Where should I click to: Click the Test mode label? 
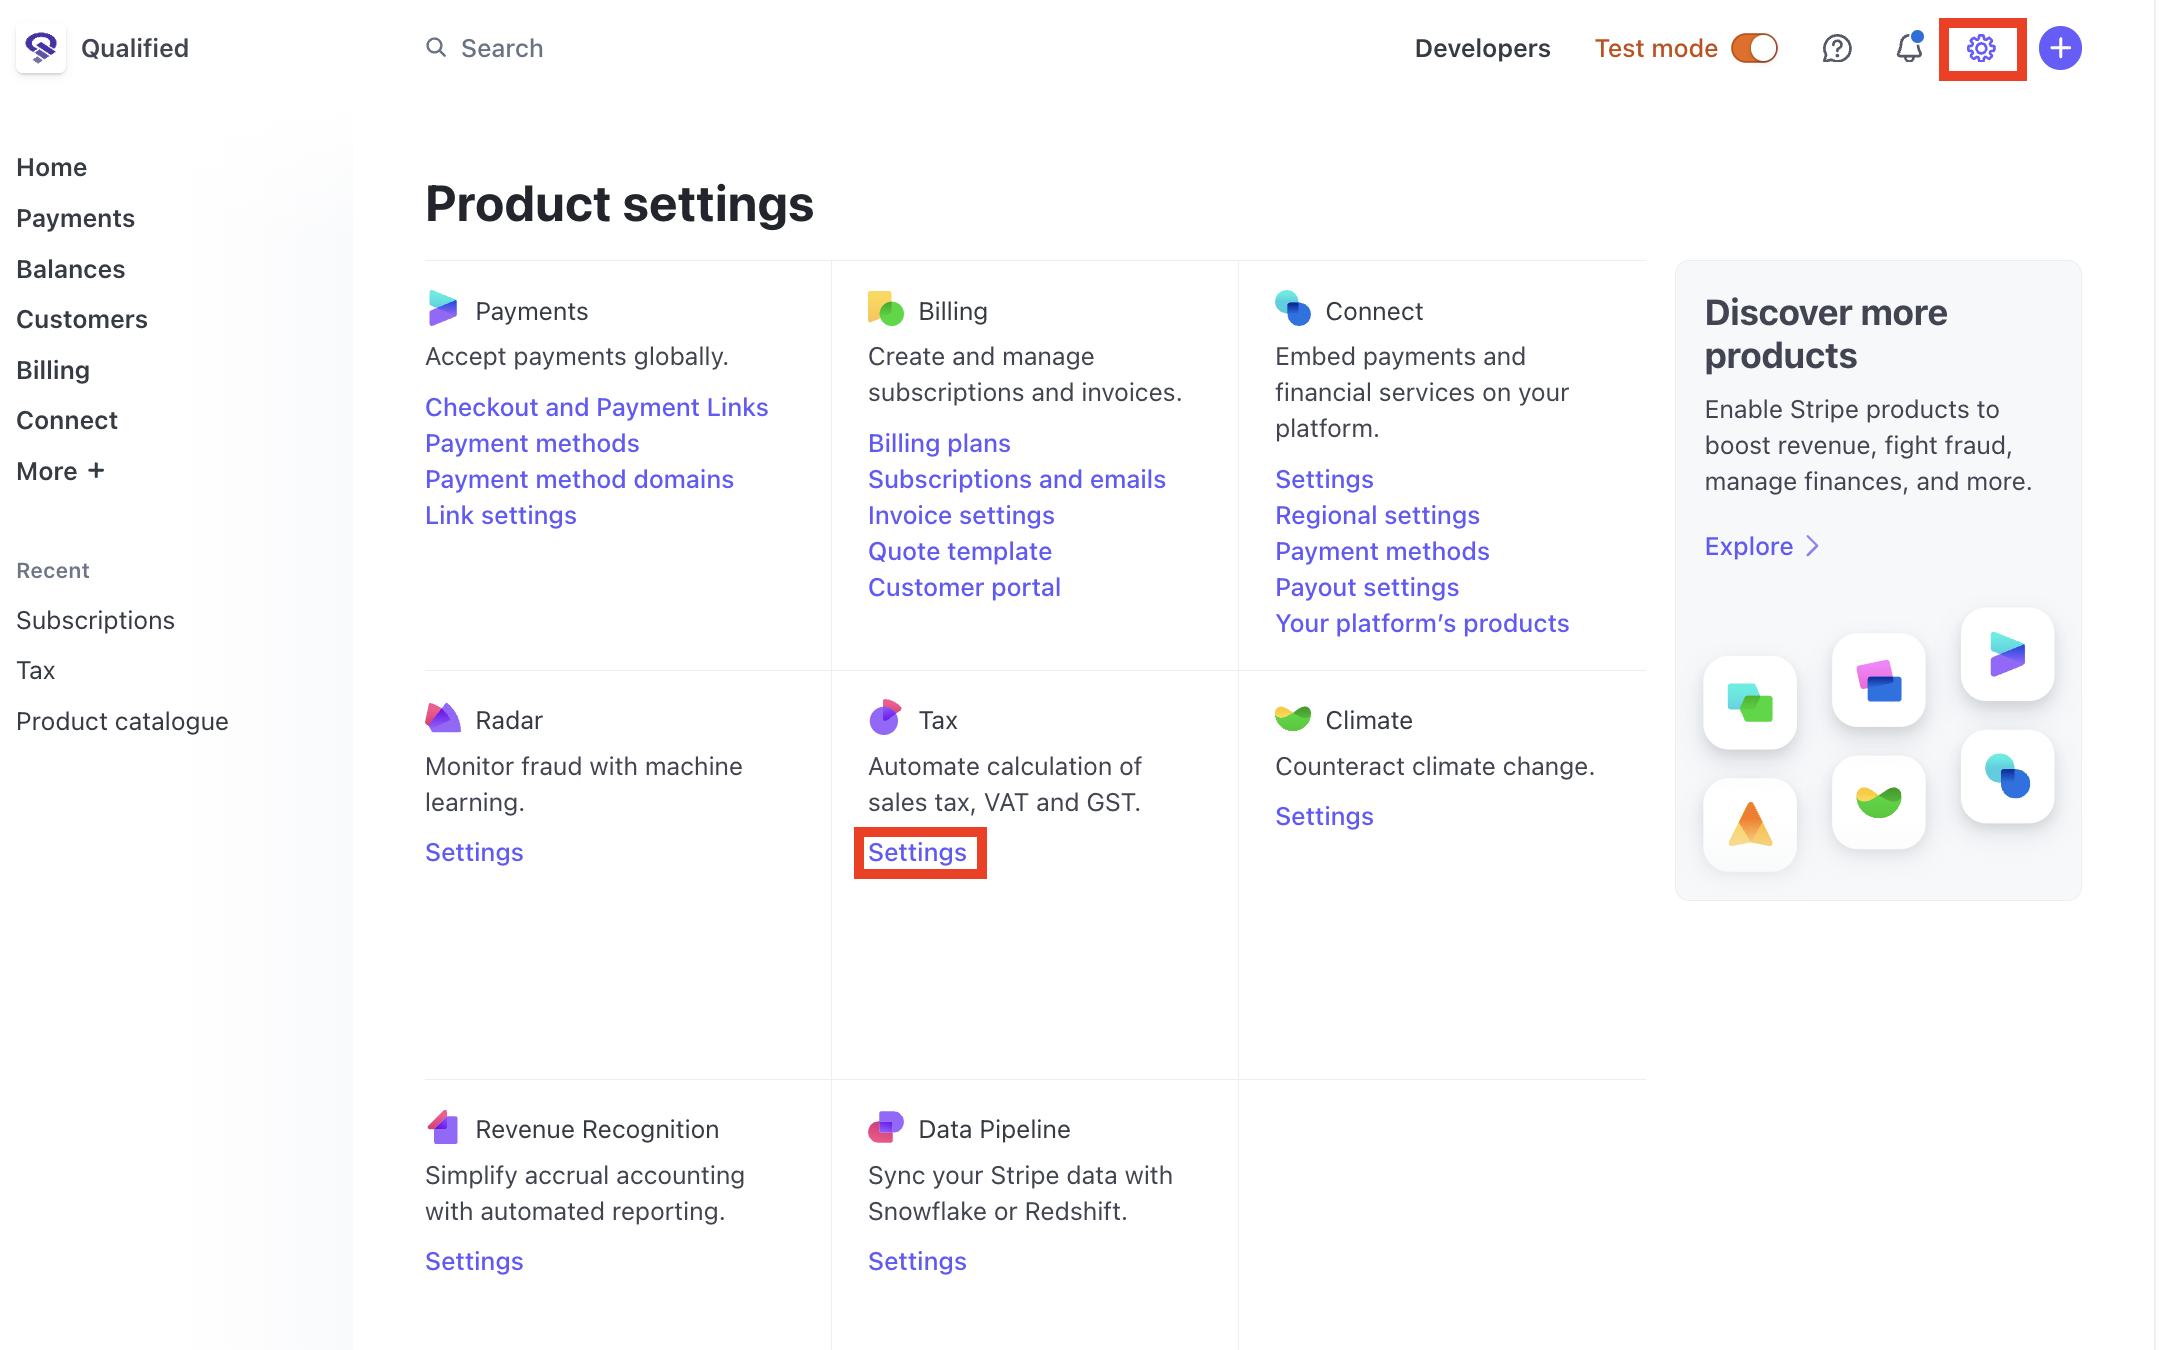[1656, 48]
